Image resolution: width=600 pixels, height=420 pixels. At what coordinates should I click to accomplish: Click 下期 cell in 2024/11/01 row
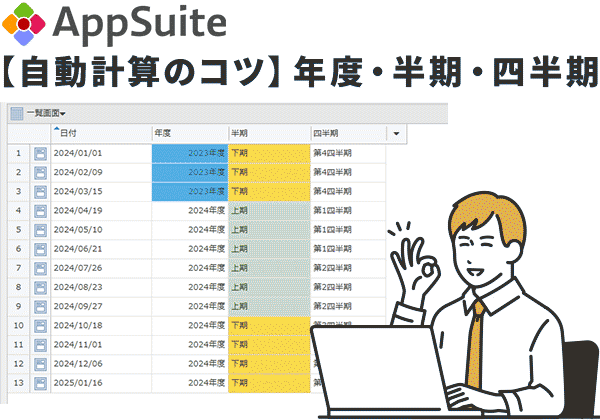point(269,345)
